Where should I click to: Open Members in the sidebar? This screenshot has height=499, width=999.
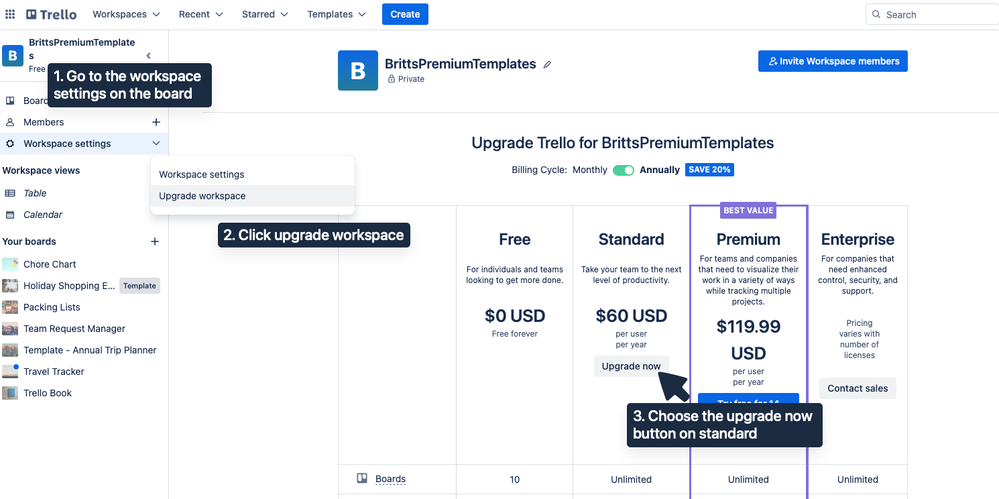click(x=43, y=122)
